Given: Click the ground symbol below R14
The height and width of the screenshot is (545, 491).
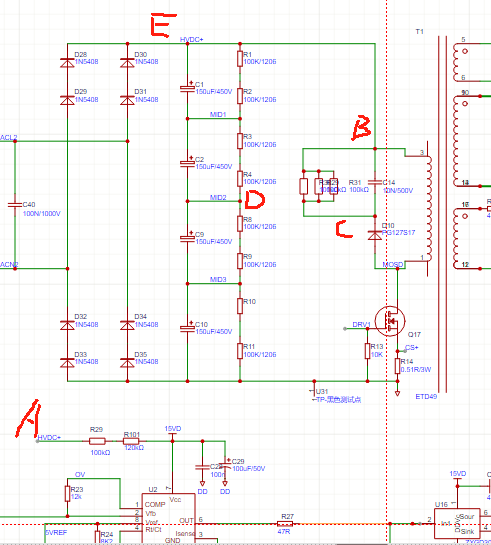Looking at the screenshot, I should [397, 393].
